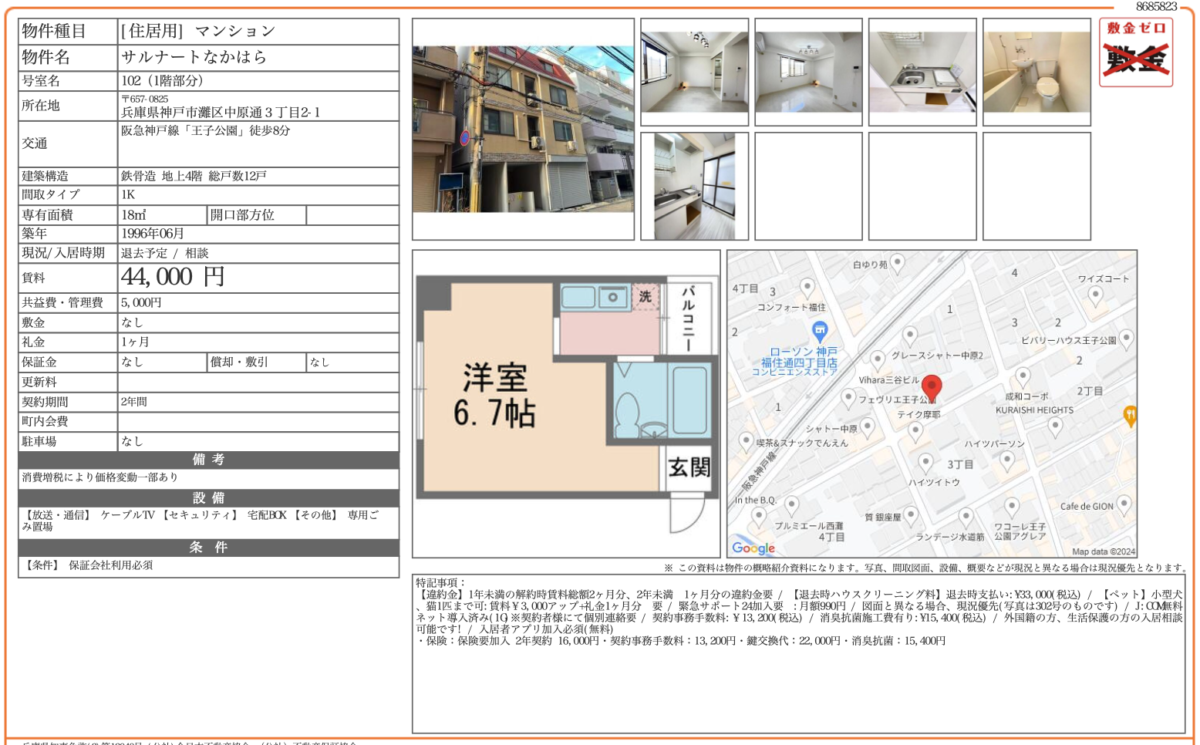Image resolution: width=1200 pixels, height=745 pixels.
Task: Click the structure text 鉄骨造 地上4階 総戸数12戸
Action: tap(194, 176)
